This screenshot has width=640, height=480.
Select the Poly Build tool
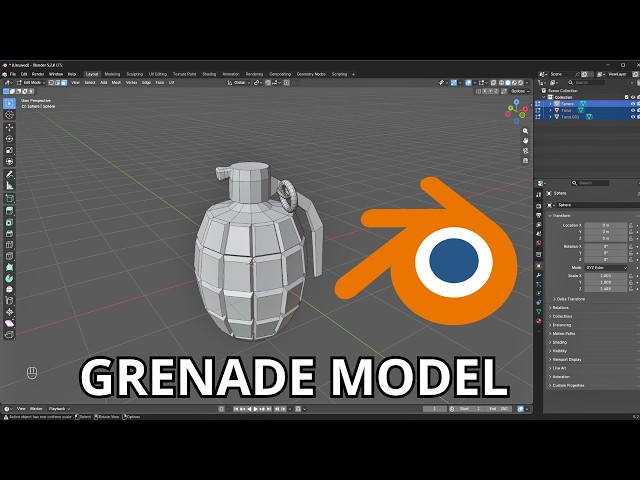click(9, 267)
